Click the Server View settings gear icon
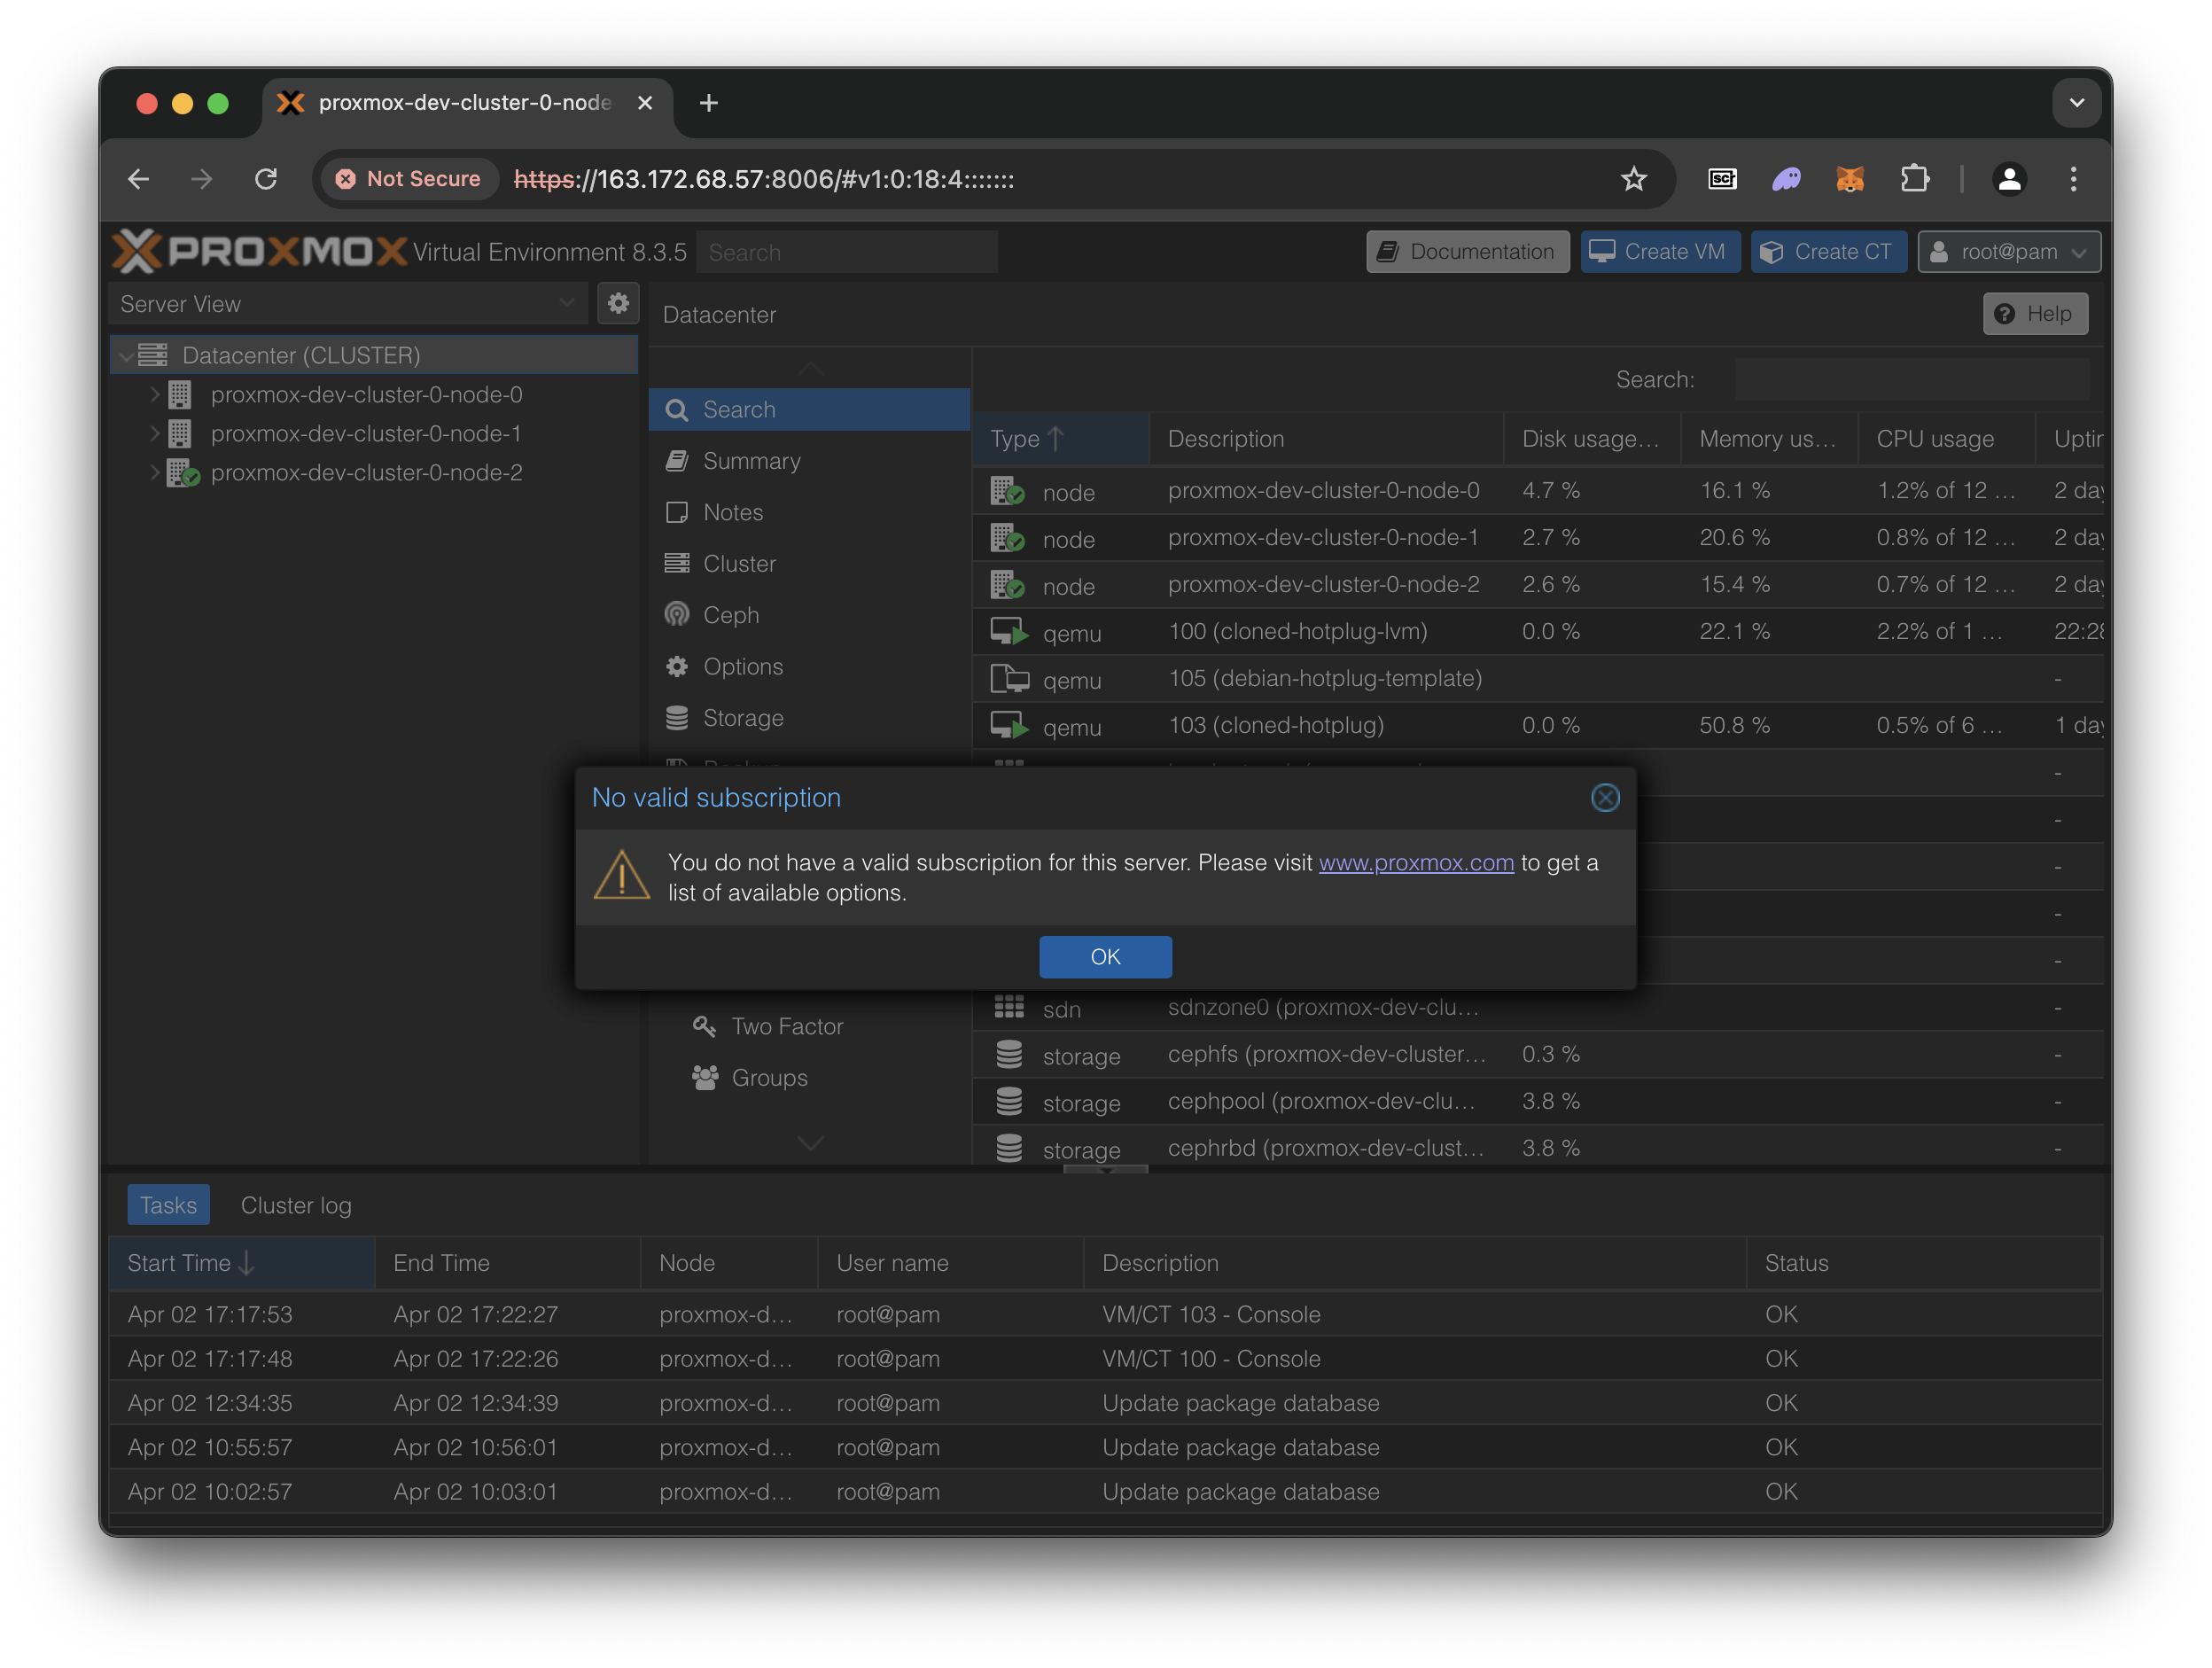The image size is (2212, 1668). (618, 303)
